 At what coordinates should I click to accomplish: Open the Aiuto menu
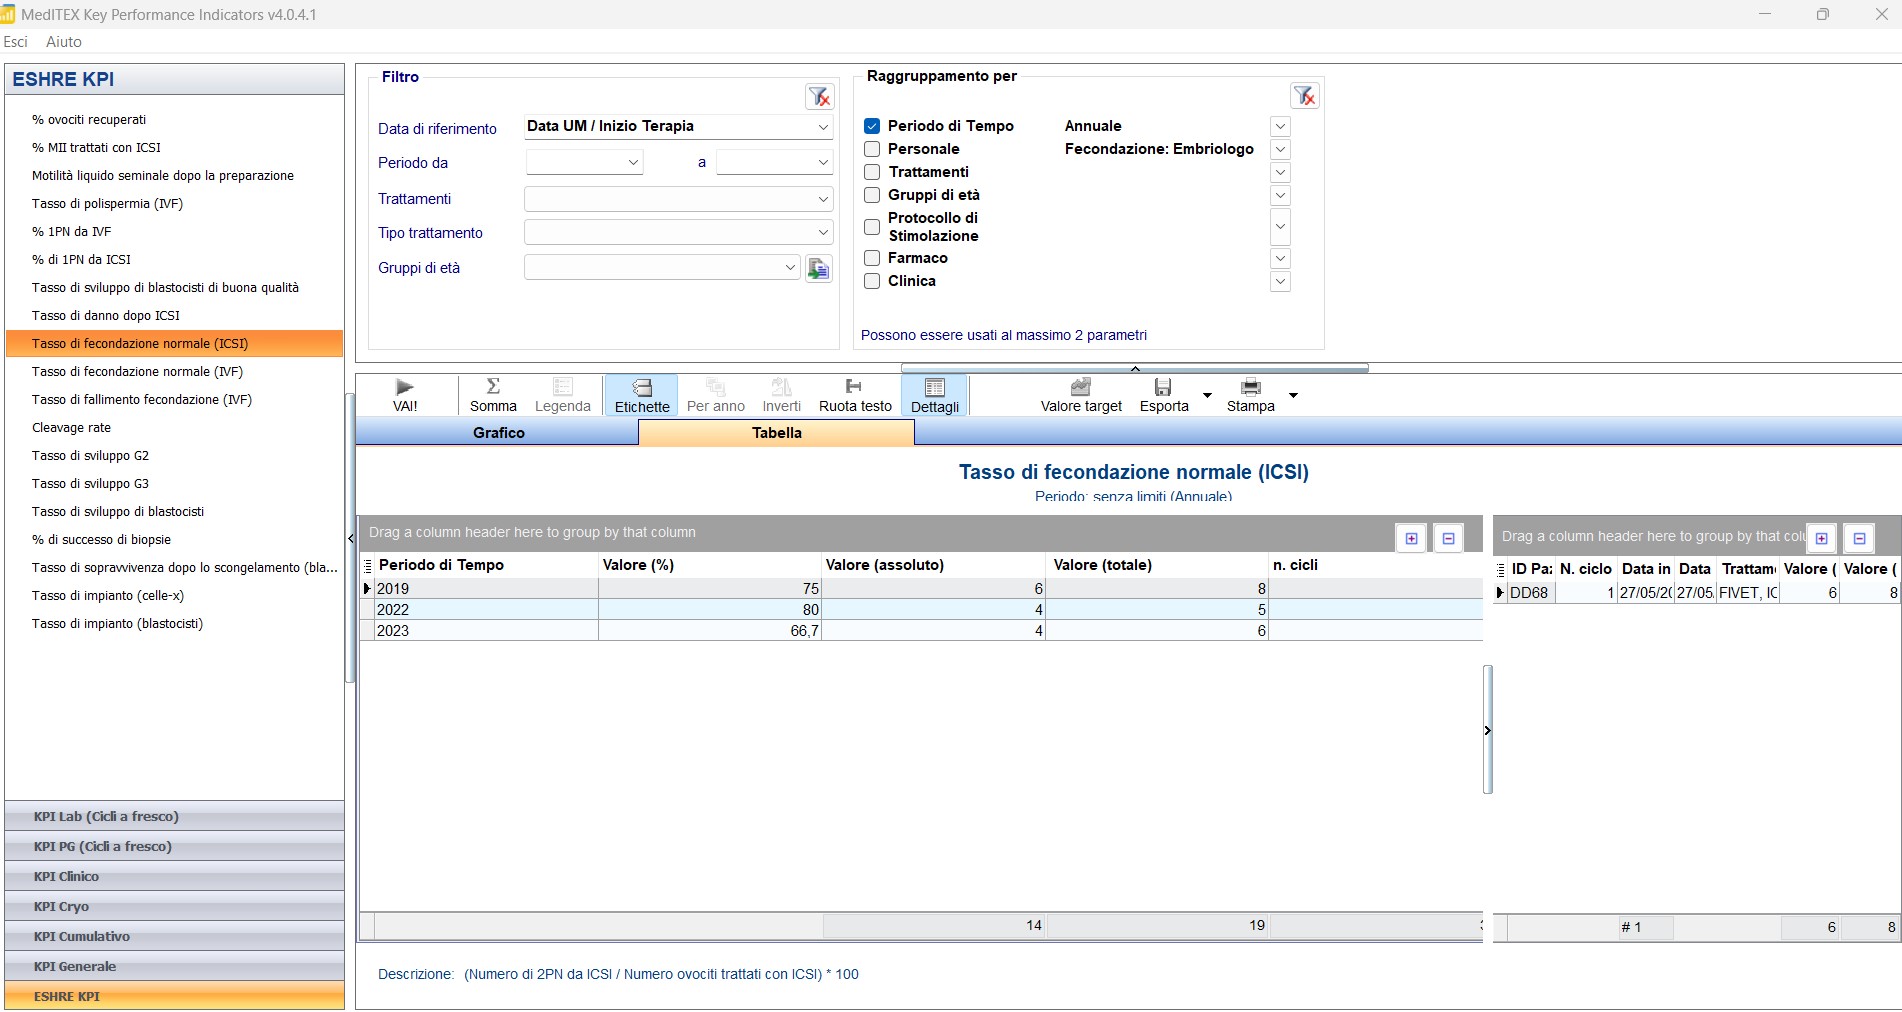pyautogui.click(x=64, y=42)
